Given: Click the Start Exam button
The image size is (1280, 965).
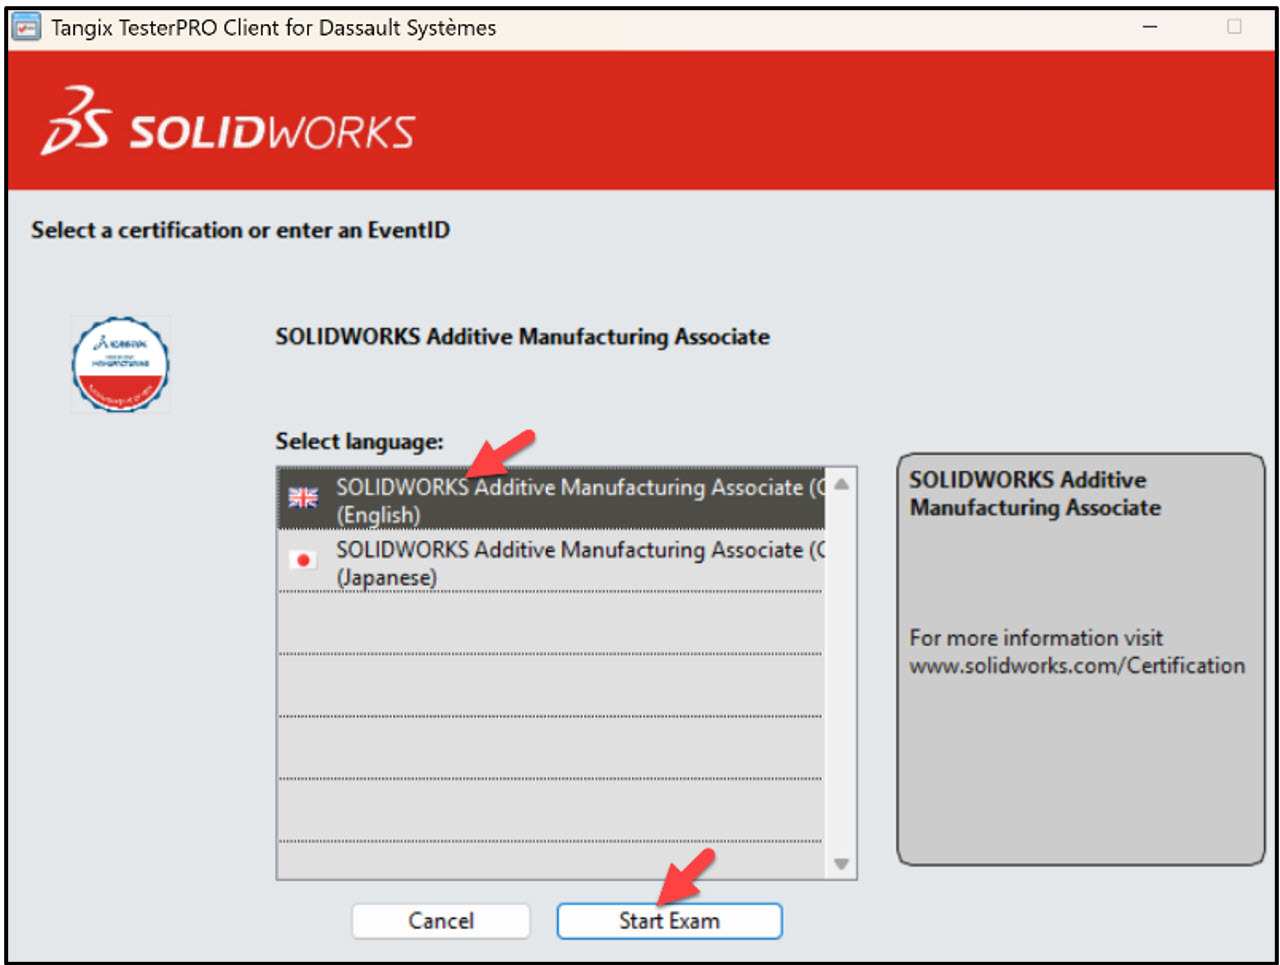Looking at the screenshot, I should 668,921.
